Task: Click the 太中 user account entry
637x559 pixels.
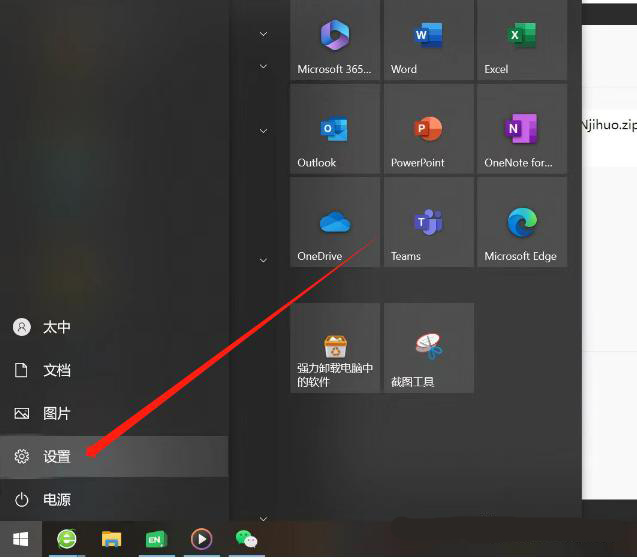Action: click(114, 327)
